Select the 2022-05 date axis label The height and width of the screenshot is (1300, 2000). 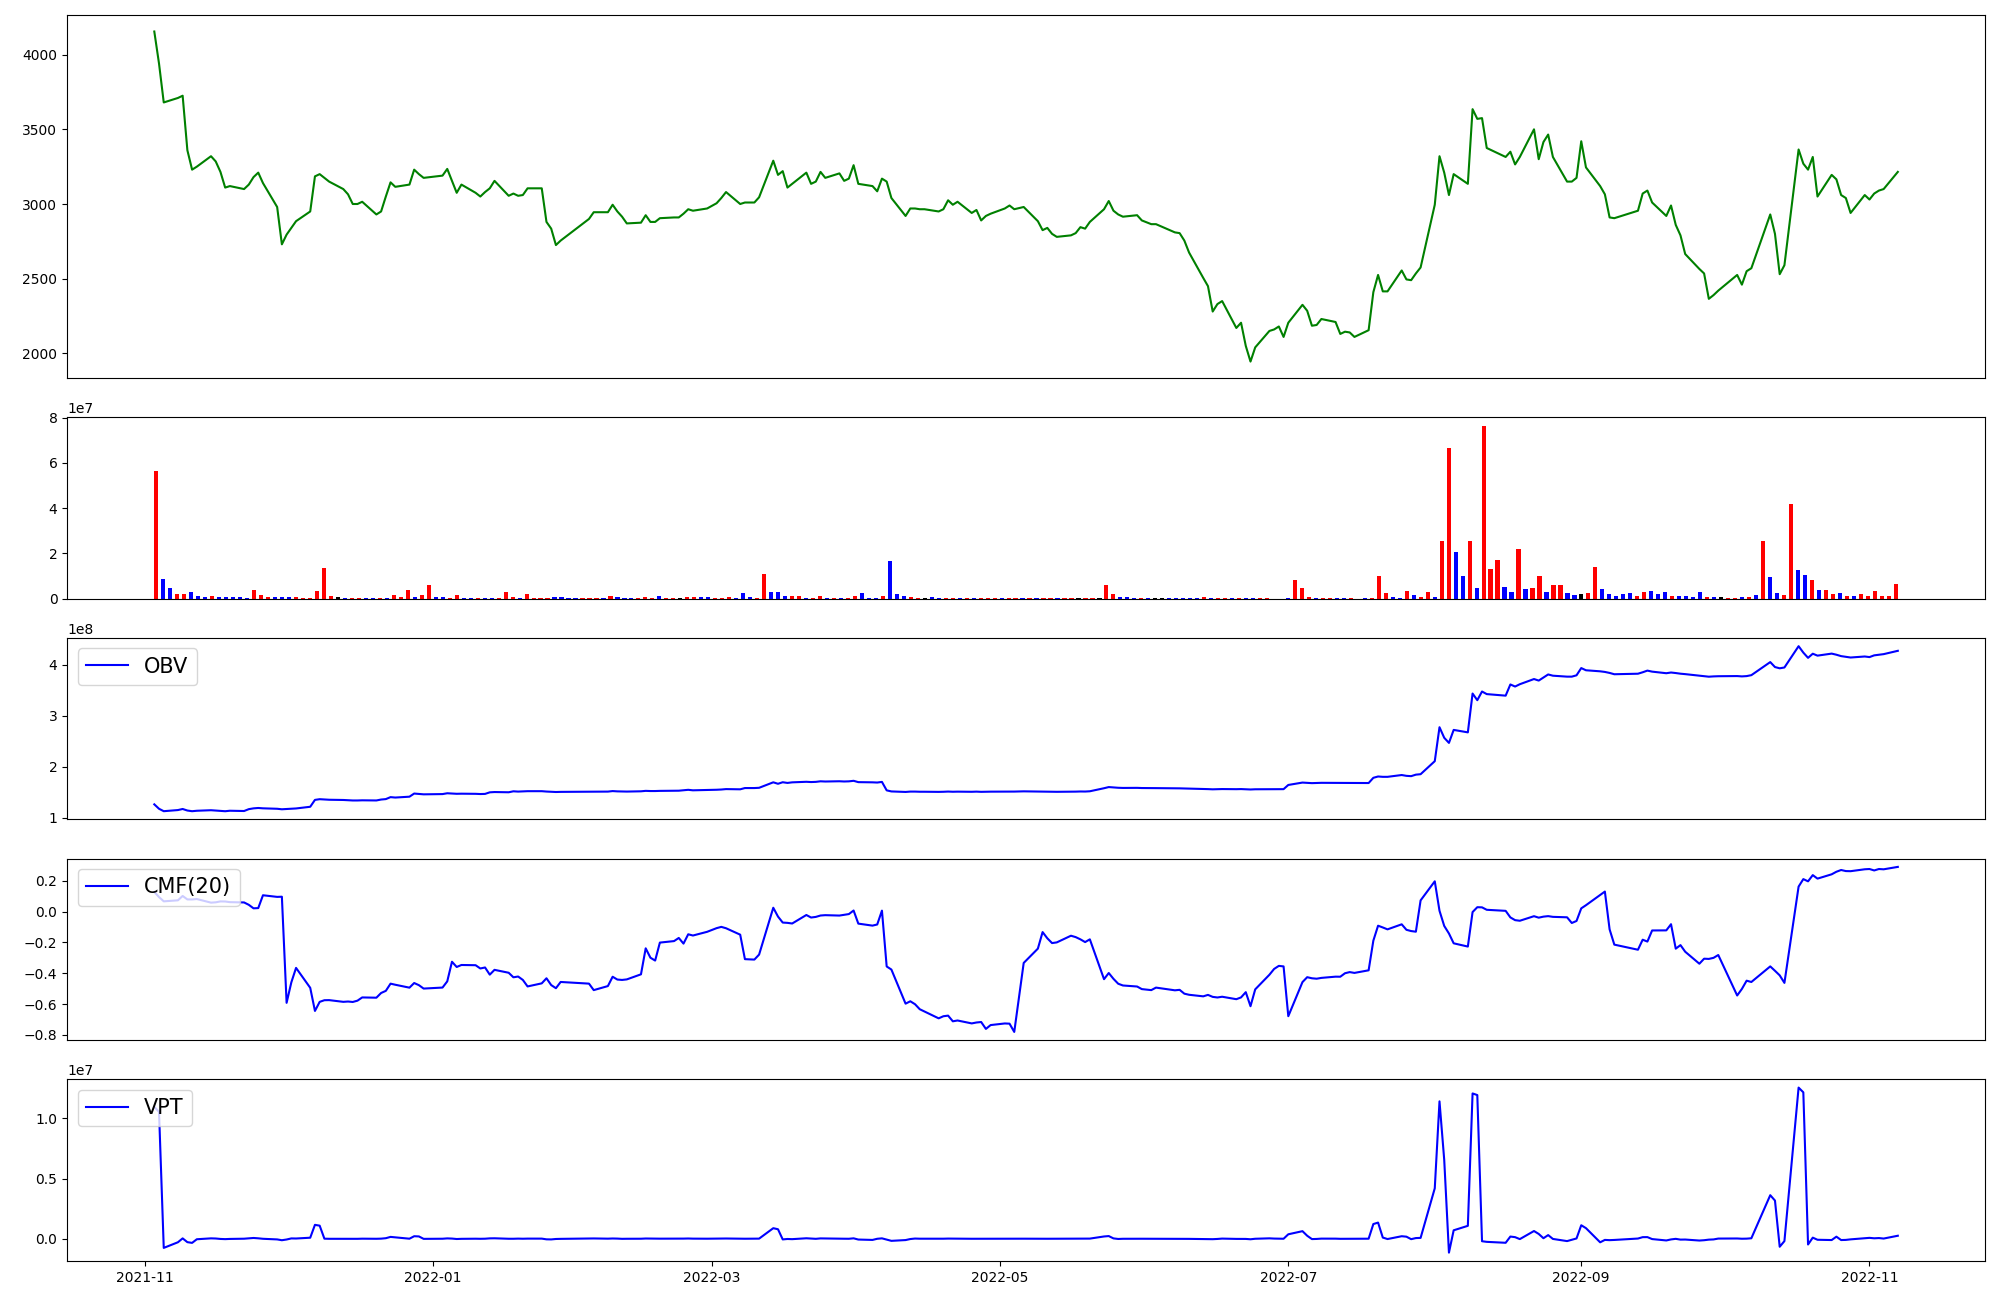(x=999, y=1277)
